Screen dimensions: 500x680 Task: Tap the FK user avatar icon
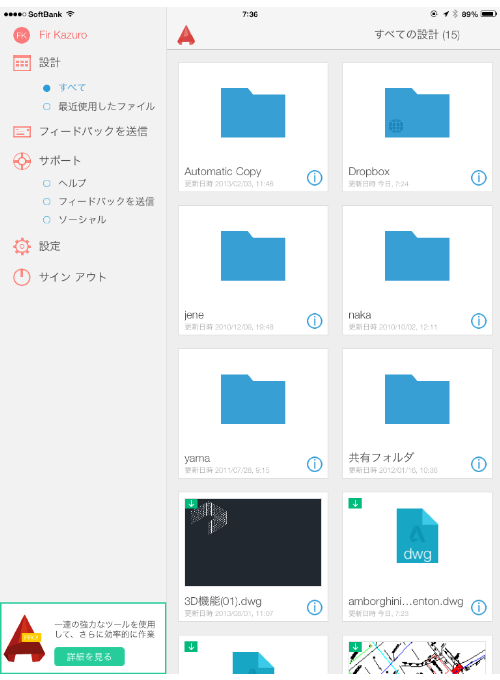pos(22,35)
